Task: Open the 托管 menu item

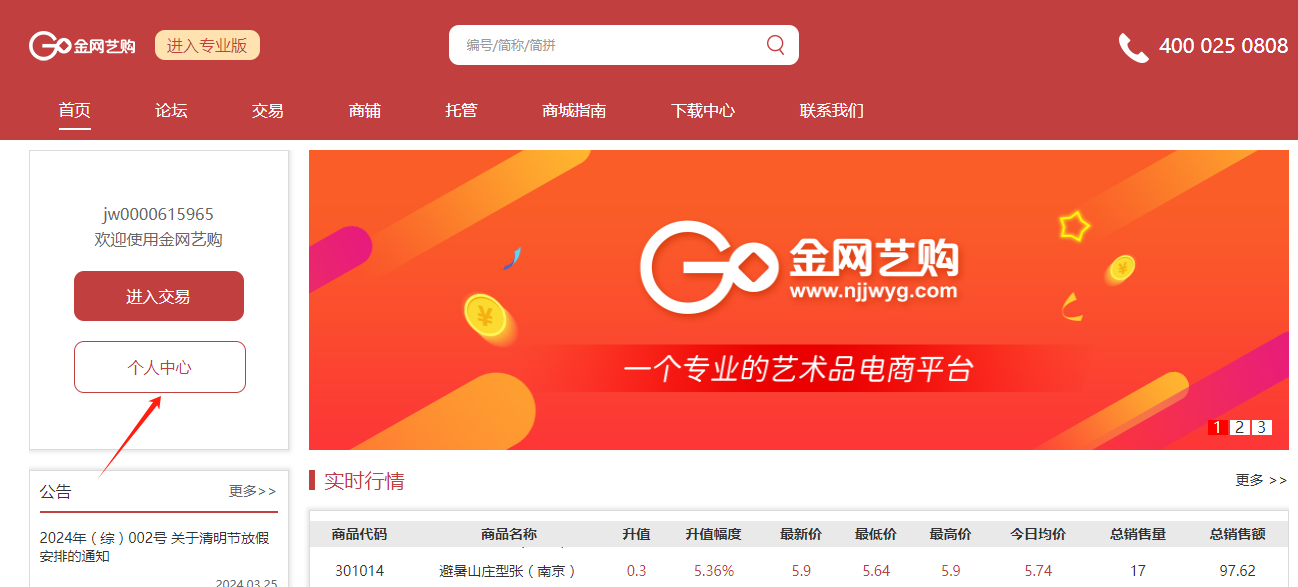Action: (x=461, y=111)
